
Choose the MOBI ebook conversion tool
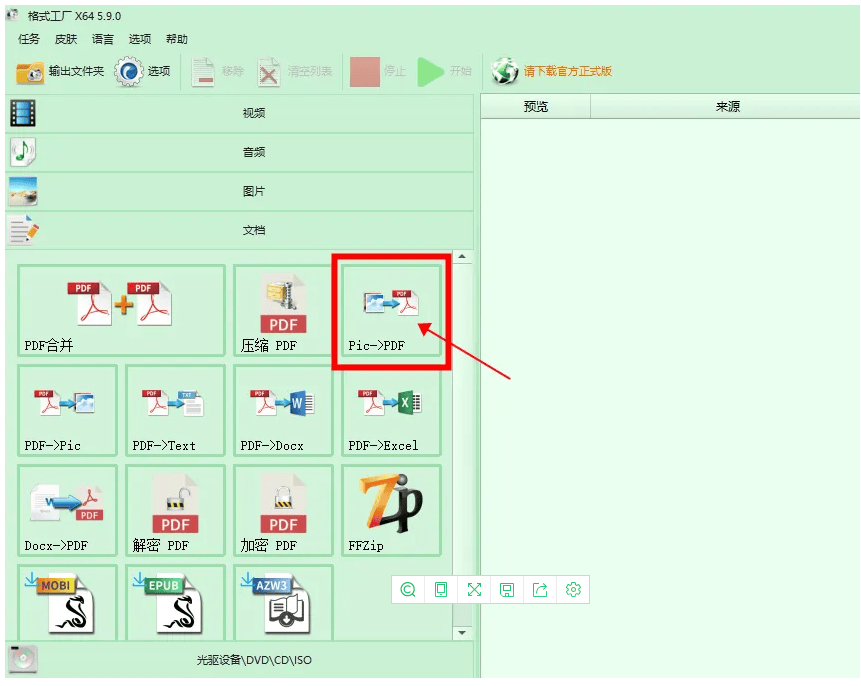[x=68, y=603]
